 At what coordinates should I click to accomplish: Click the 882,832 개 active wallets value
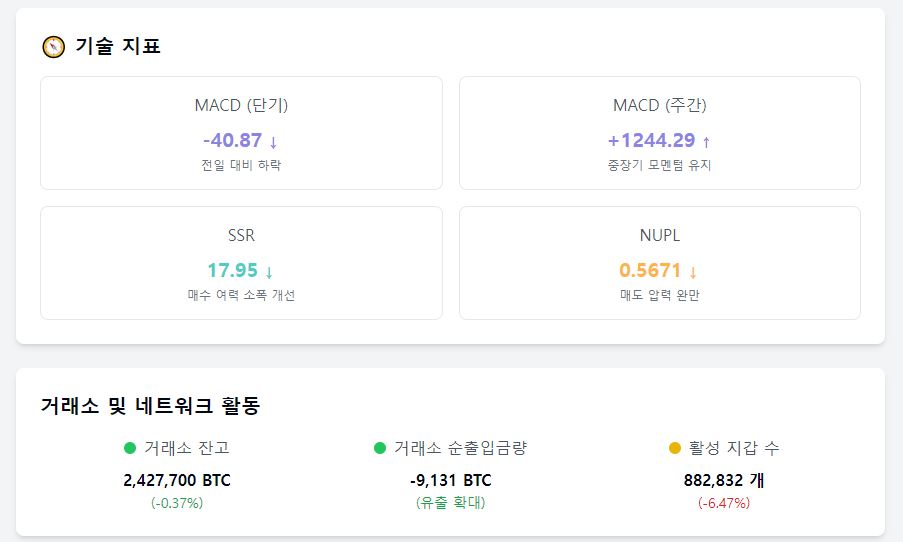pyautogui.click(x=724, y=480)
